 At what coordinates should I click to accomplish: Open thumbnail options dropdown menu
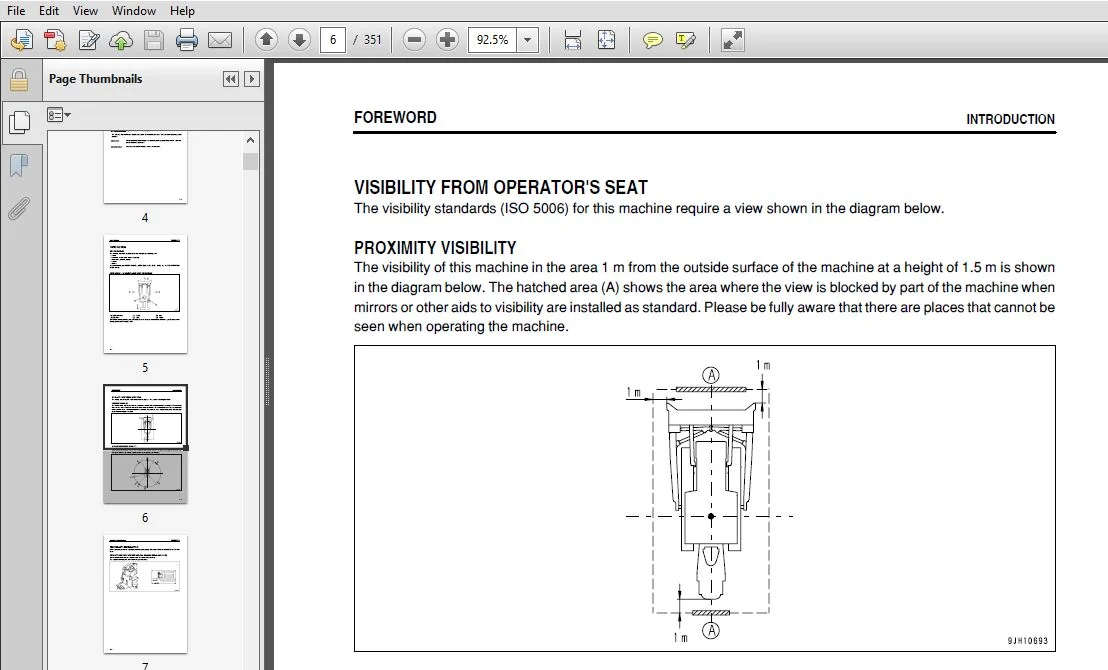point(59,114)
